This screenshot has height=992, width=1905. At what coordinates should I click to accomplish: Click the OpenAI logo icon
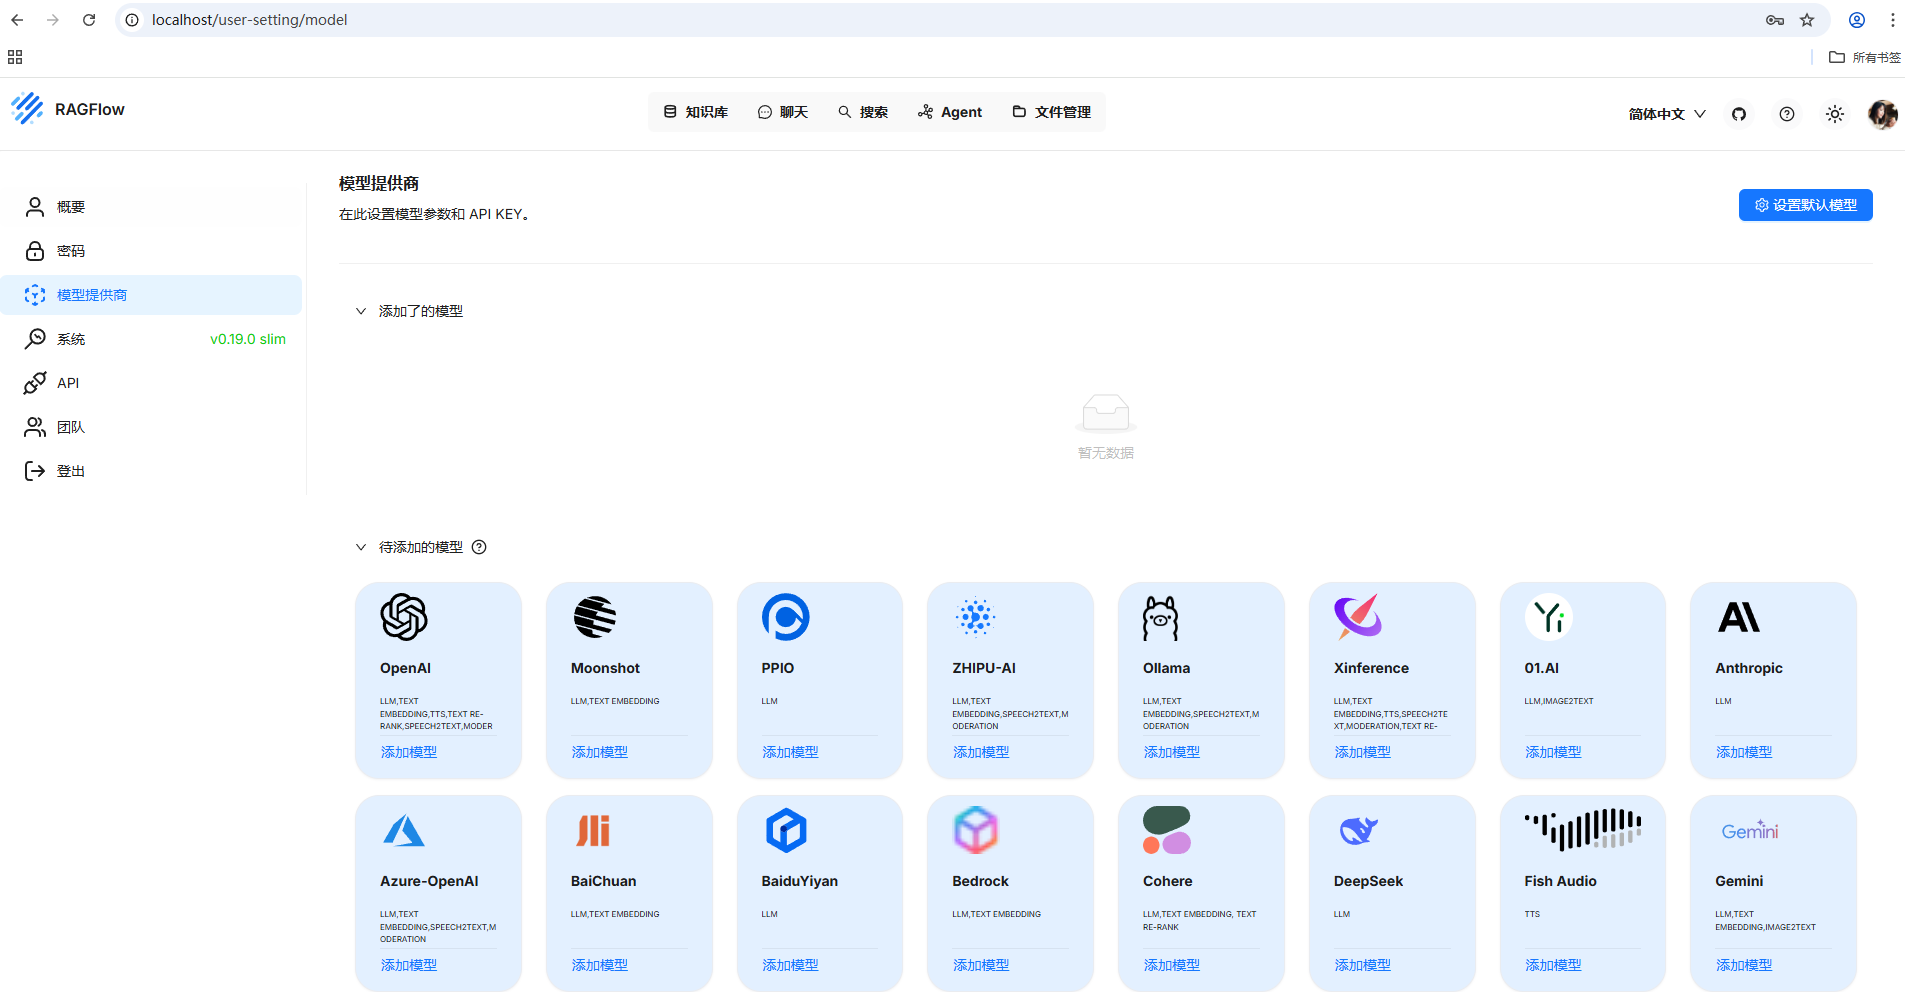[x=404, y=617]
